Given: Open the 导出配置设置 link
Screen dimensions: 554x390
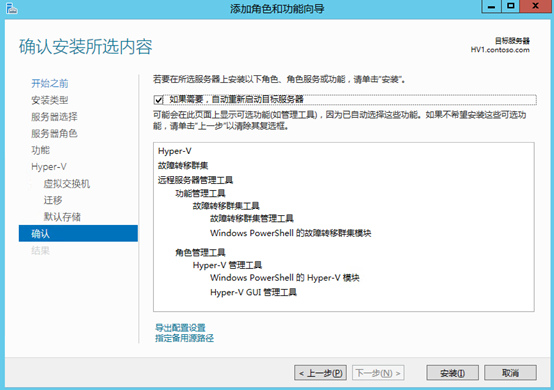Looking at the screenshot, I should pyautogui.click(x=180, y=327).
